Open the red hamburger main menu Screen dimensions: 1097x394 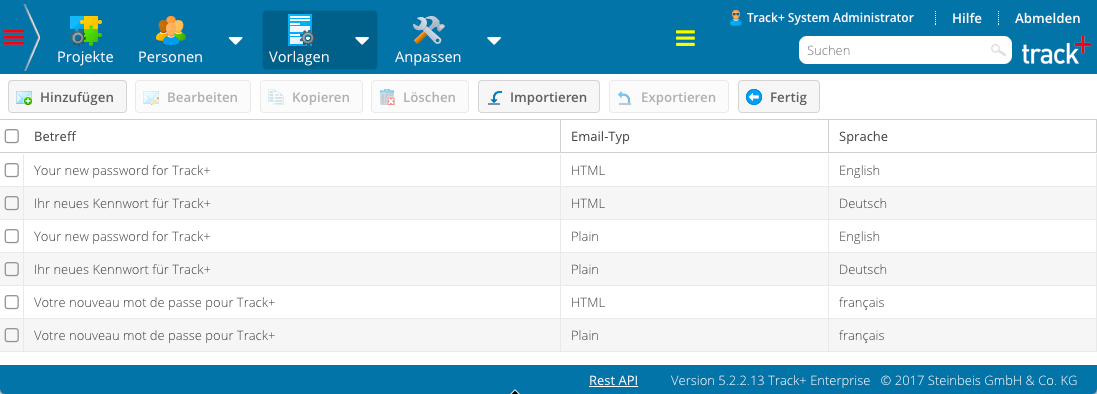(x=14, y=37)
